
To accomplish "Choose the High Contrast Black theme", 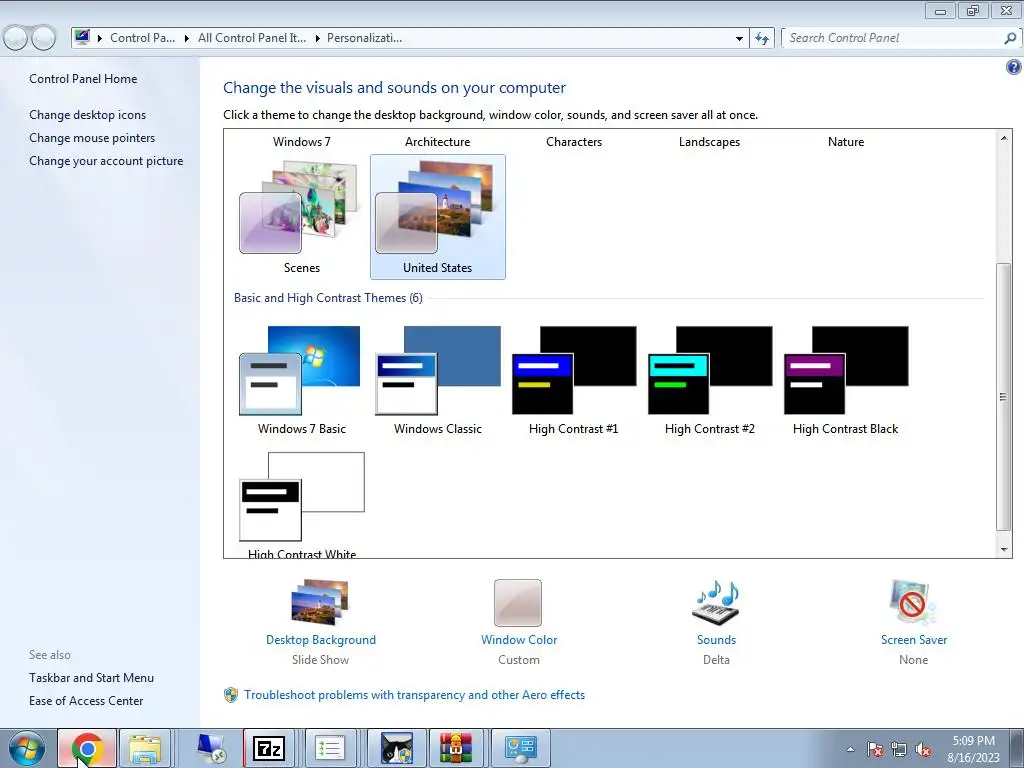I will coord(846,381).
